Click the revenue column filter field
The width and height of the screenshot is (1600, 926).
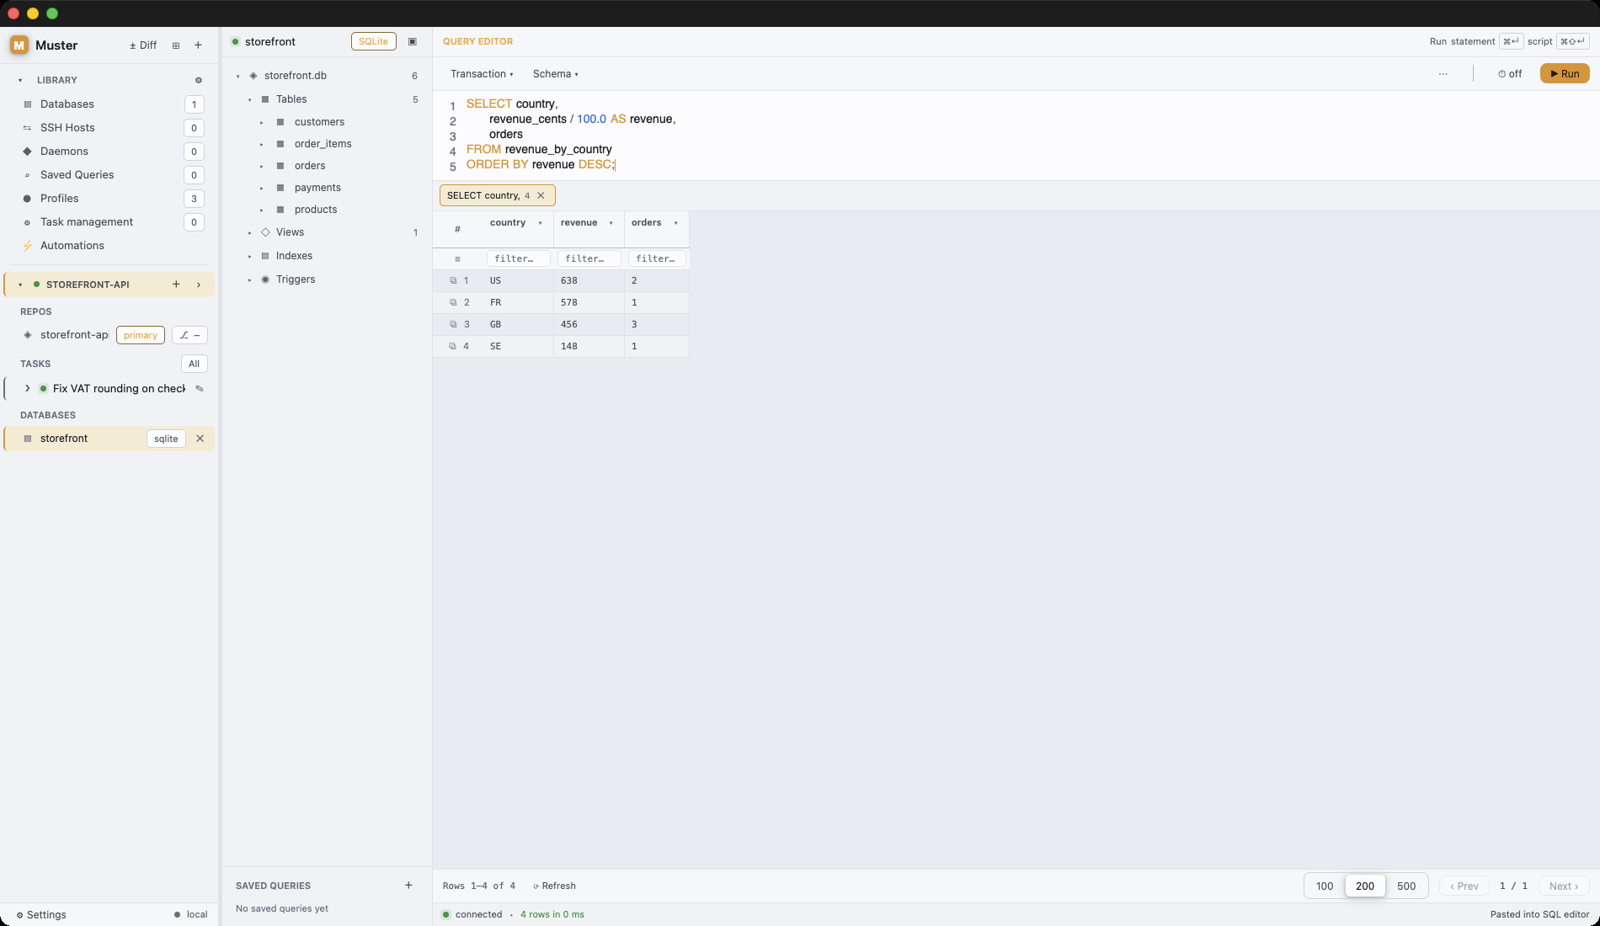pos(588,259)
